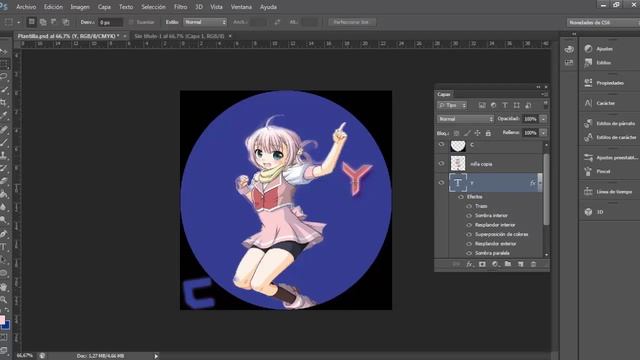Hide the niña copia layer

[x=441, y=164]
